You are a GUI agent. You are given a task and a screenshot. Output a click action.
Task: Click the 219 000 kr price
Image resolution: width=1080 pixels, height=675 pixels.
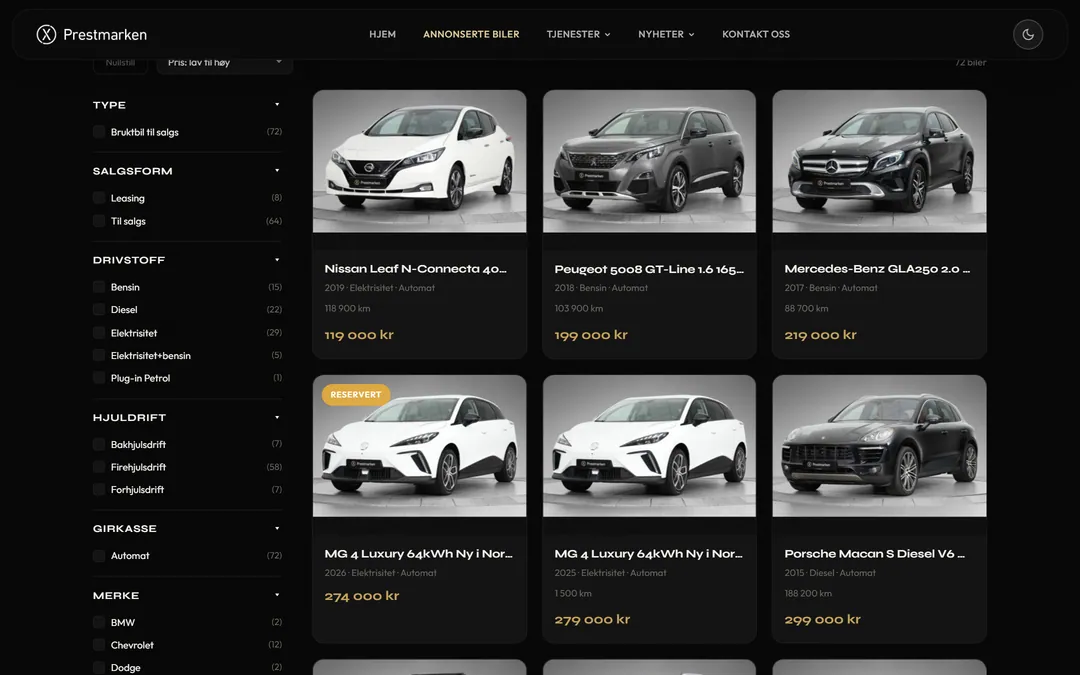point(820,335)
